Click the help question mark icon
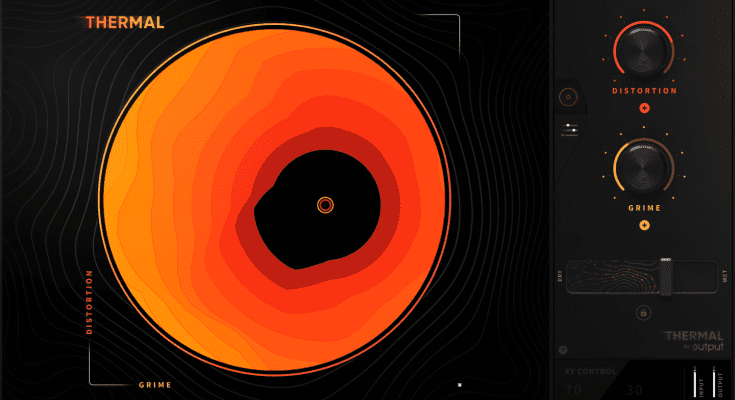The image size is (735, 400). point(564,350)
